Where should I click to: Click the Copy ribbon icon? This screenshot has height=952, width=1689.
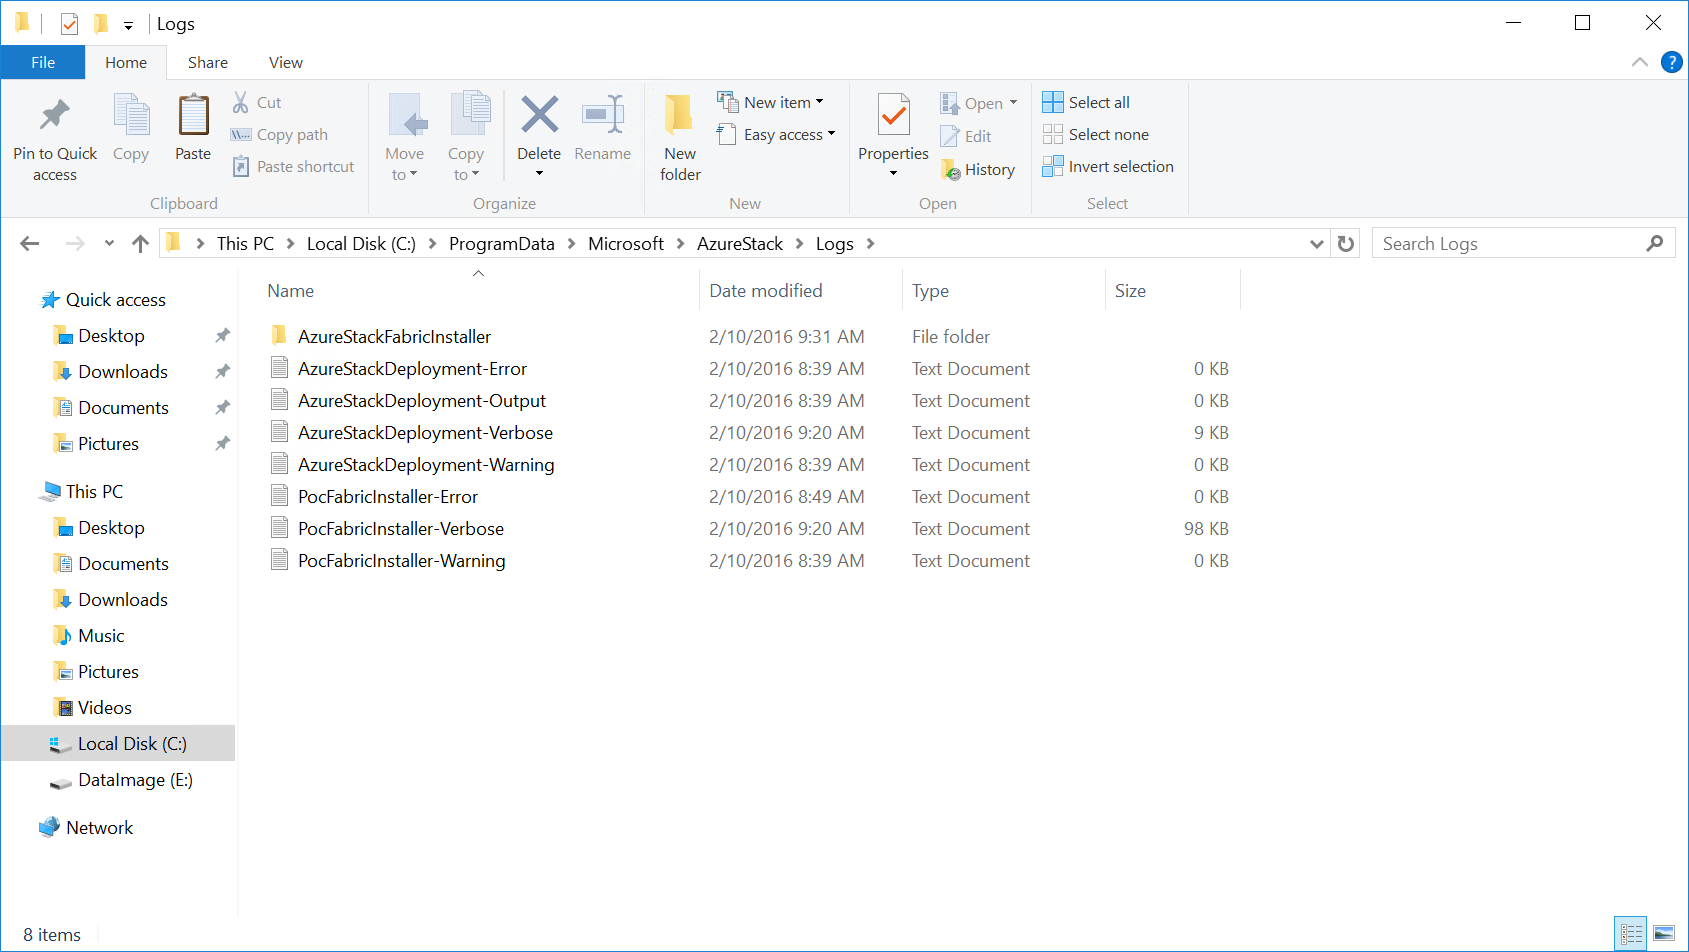click(131, 116)
